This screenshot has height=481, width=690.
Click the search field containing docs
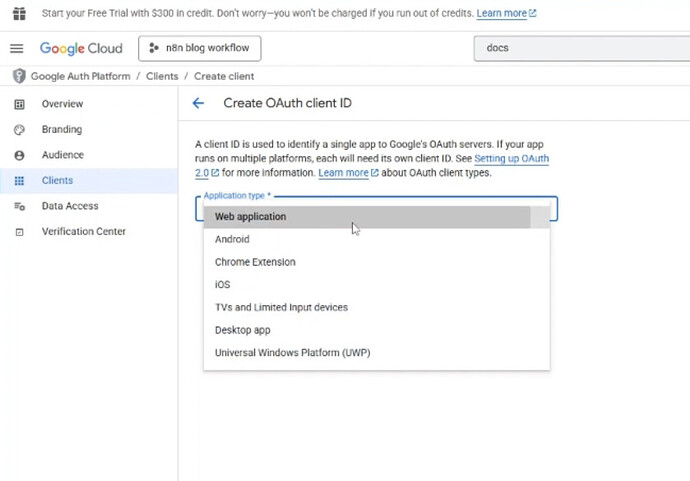580,48
